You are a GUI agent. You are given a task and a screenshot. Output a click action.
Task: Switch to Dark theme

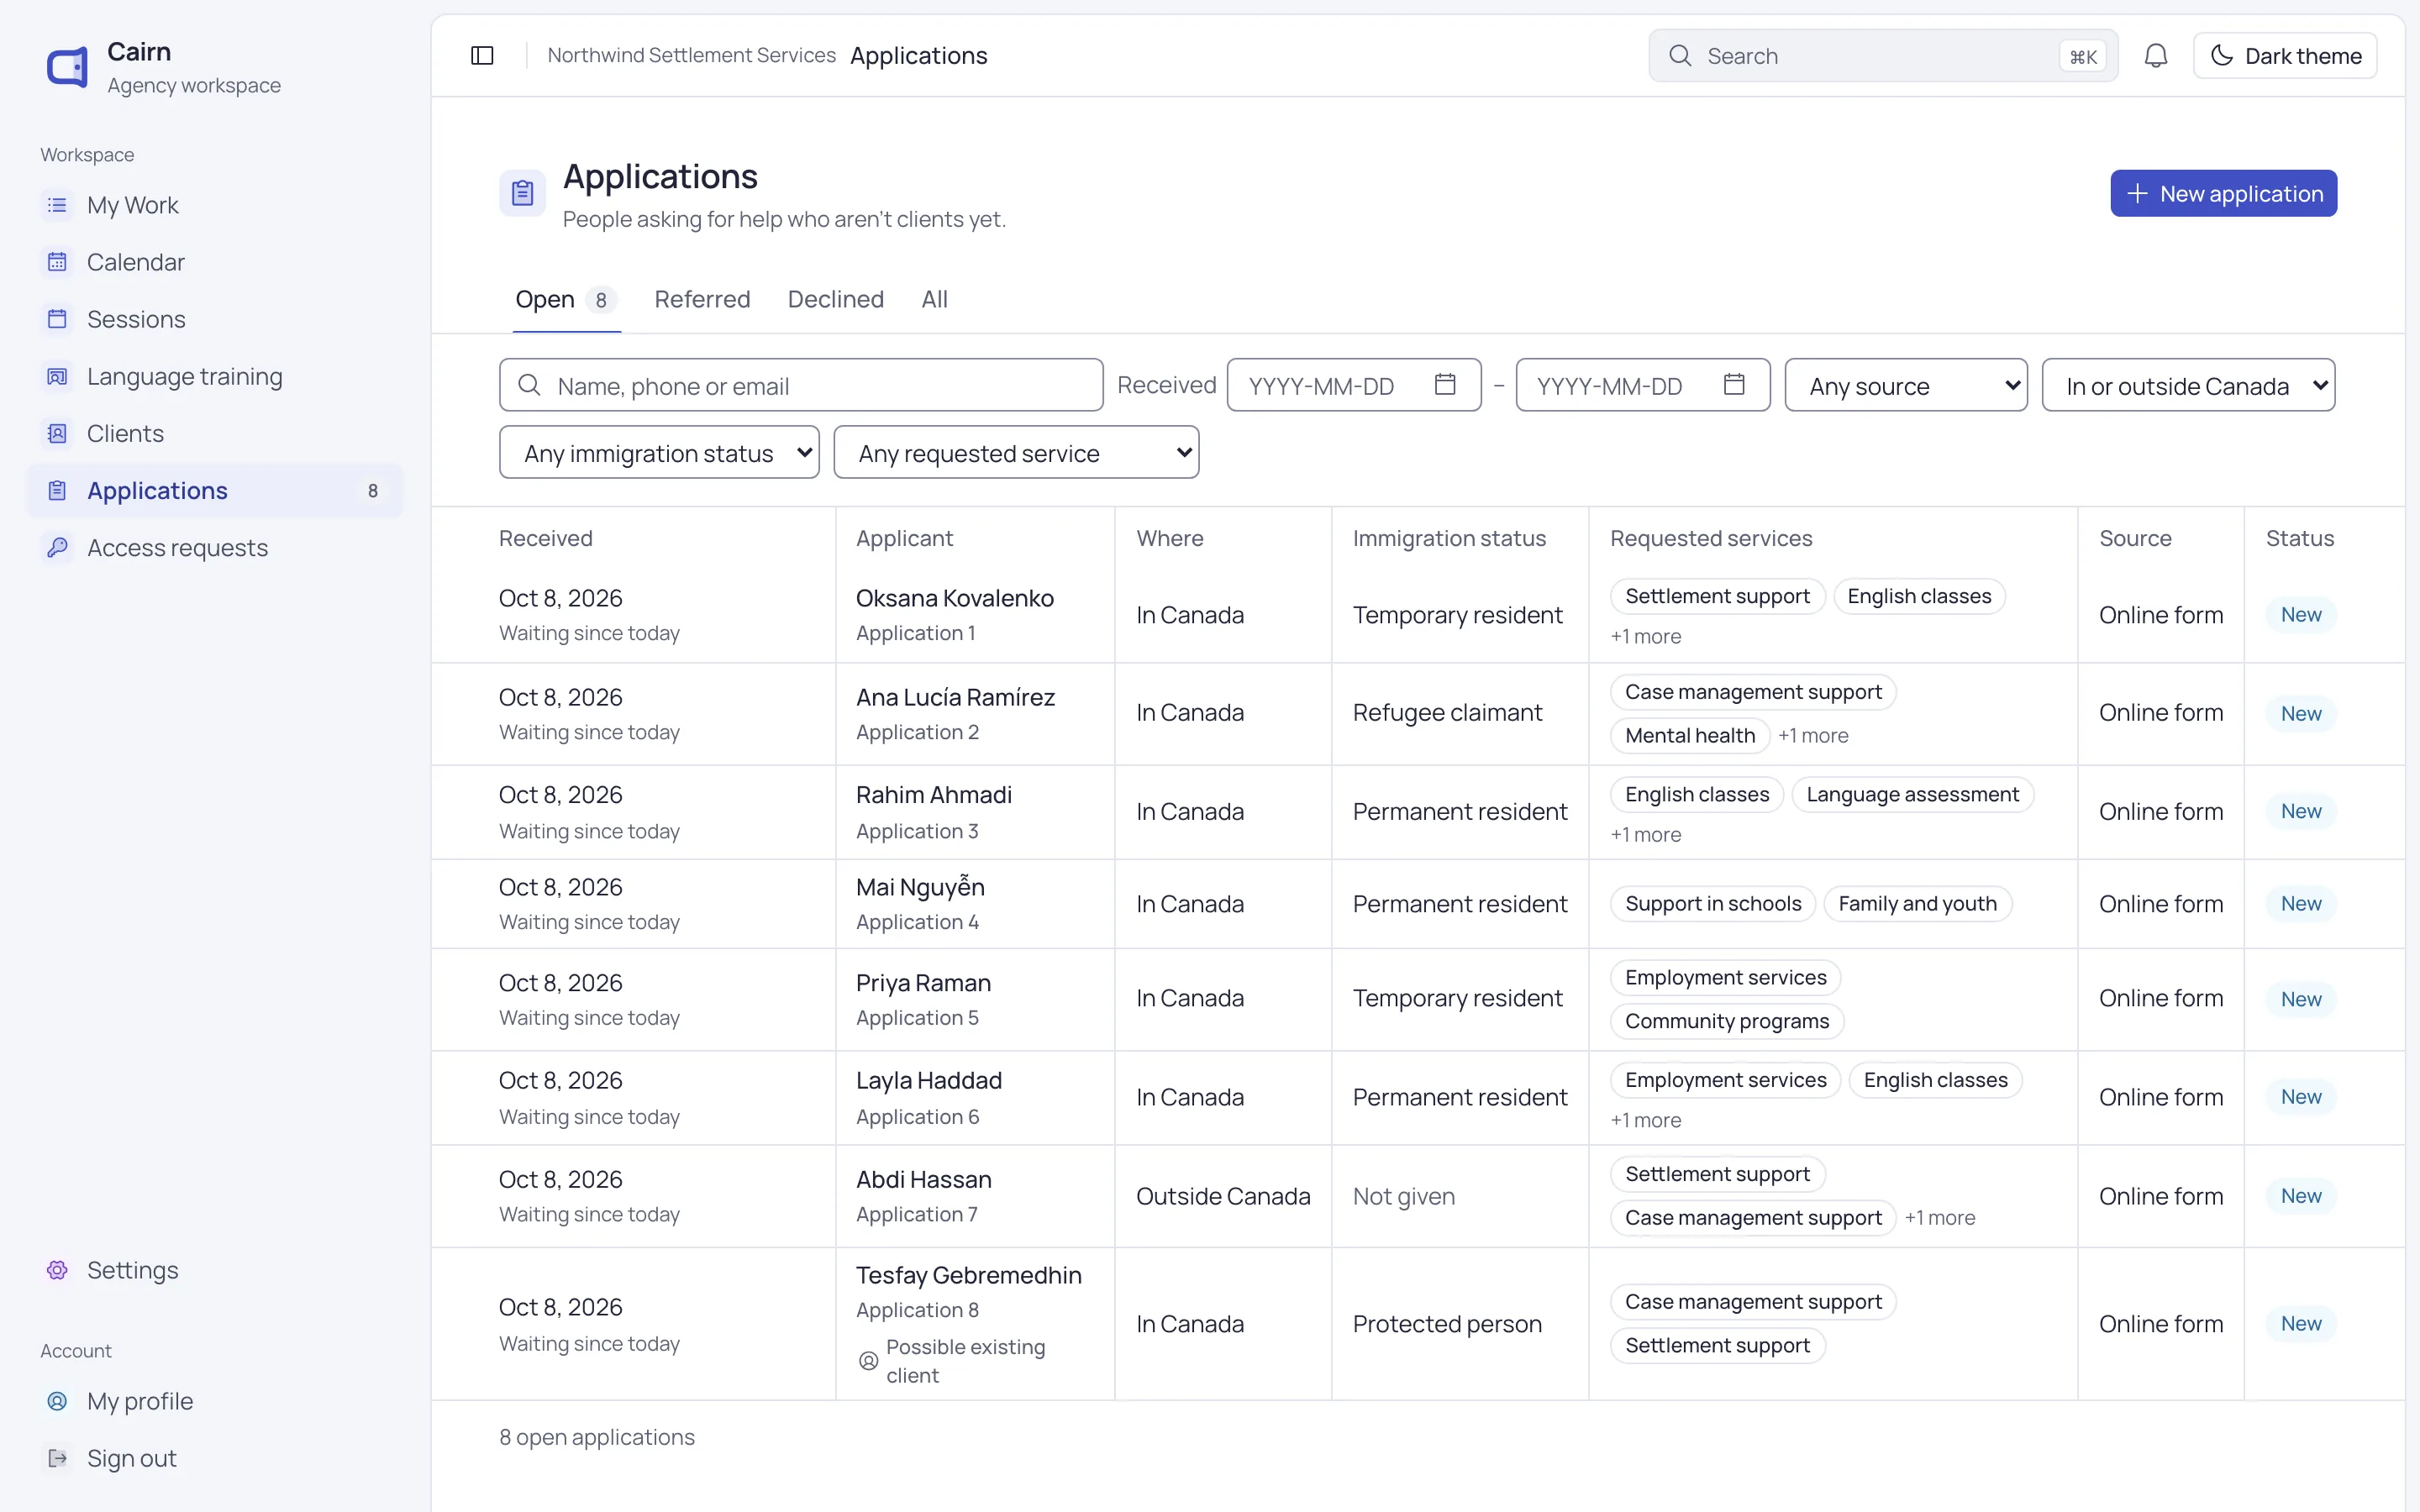[x=2285, y=56]
